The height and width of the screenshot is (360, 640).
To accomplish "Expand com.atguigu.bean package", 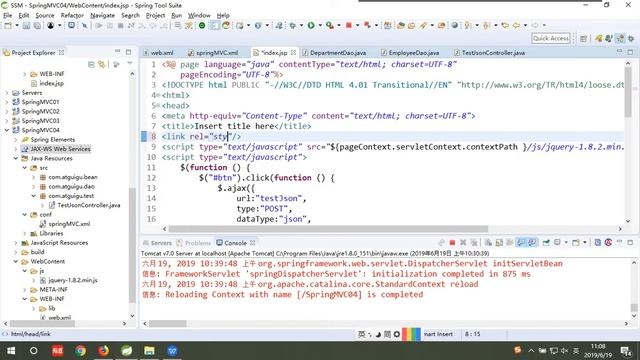I will [33, 177].
